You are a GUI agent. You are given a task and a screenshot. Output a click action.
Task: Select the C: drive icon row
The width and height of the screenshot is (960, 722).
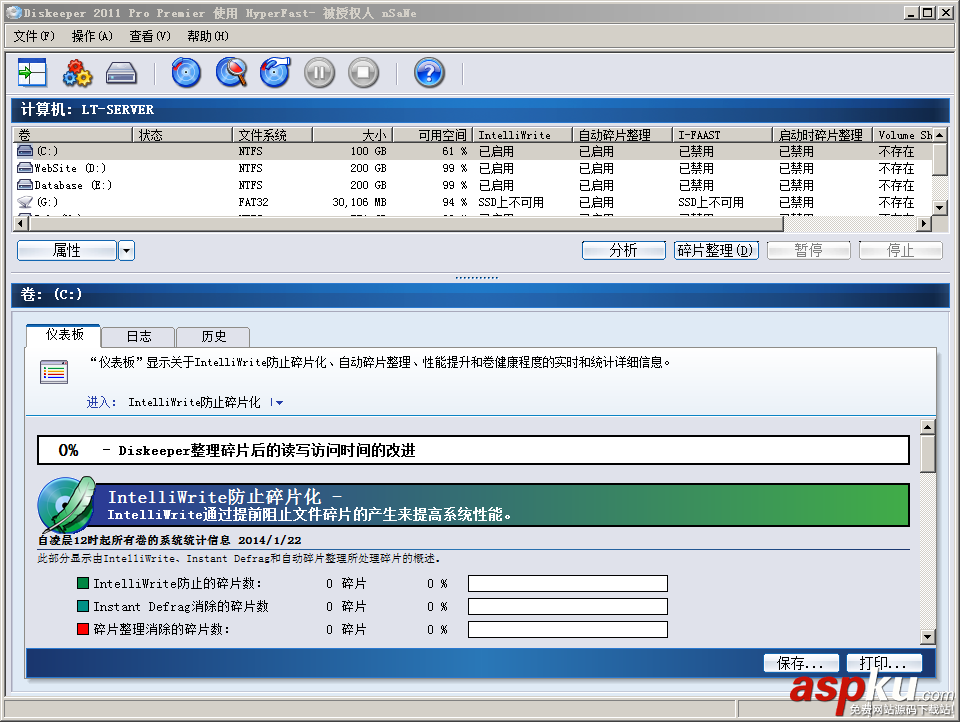(25, 151)
